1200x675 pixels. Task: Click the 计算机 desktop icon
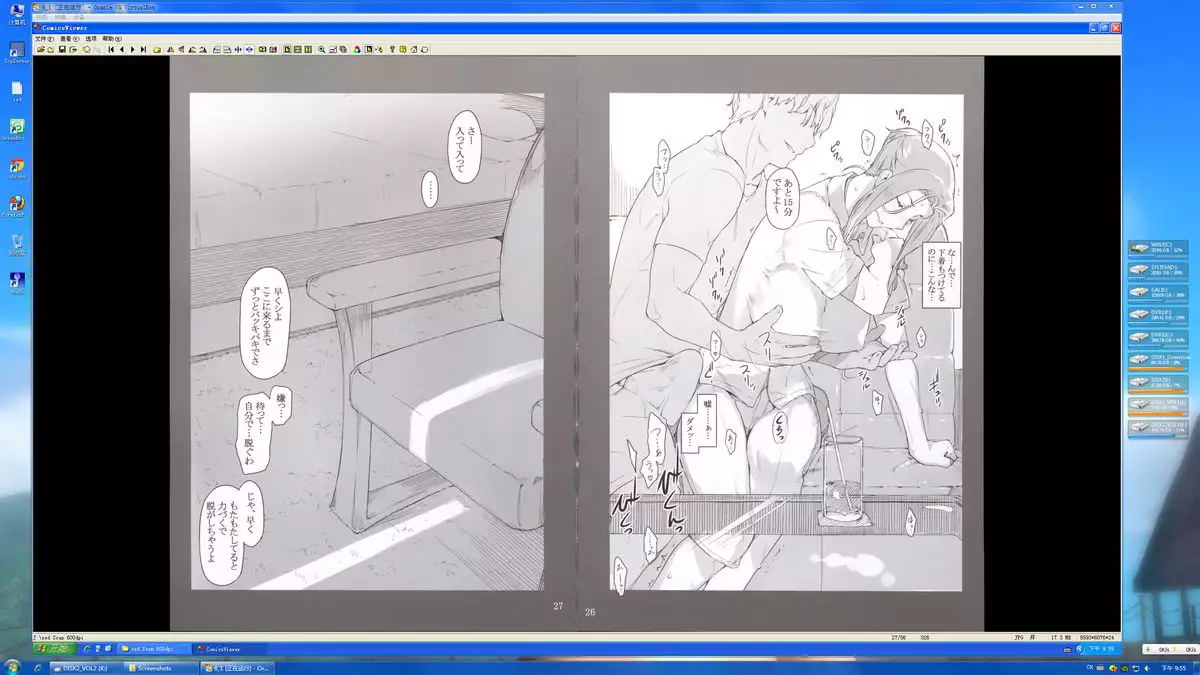pyautogui.click(x=16, y=13)
